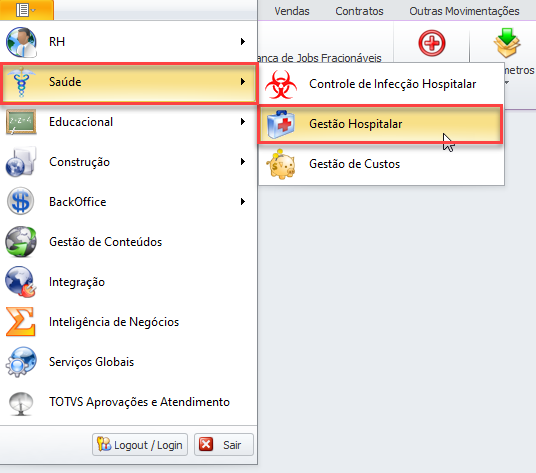Click the Construção globe-building icon
This screenshot has width=536, height=473.
[x=21, y=162]
